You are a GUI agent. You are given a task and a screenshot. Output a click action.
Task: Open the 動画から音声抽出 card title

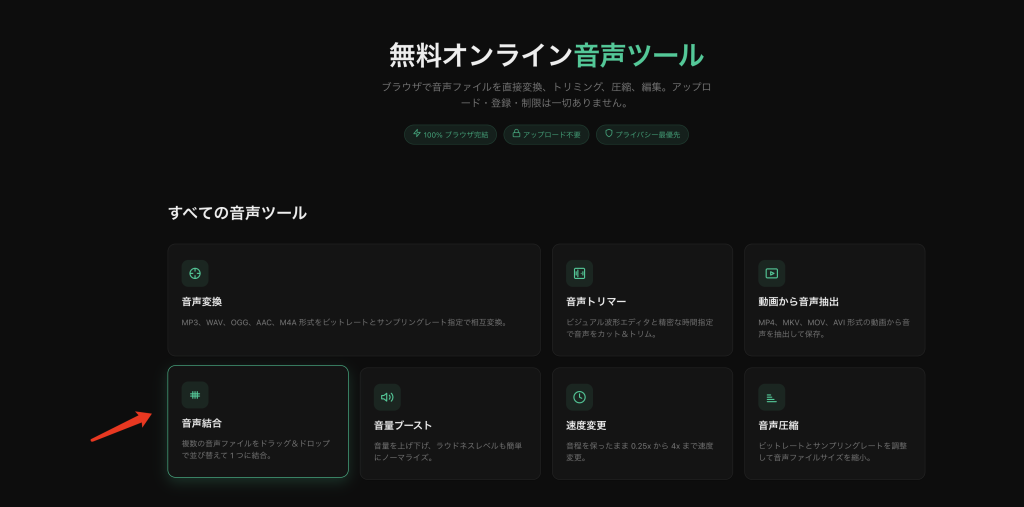click(798, 302)
